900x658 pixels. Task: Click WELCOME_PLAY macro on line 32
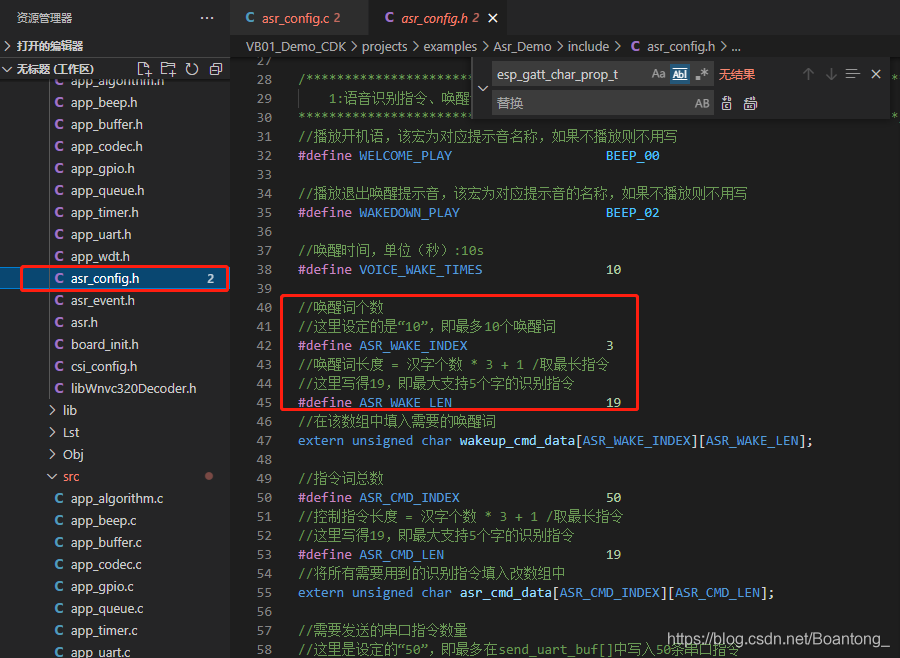click(405, 156)
